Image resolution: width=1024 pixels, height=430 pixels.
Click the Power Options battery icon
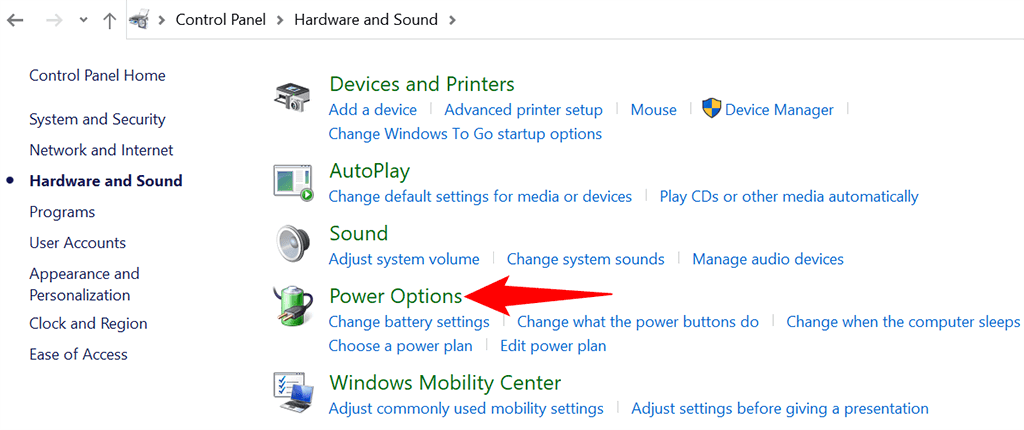point(294,306)
